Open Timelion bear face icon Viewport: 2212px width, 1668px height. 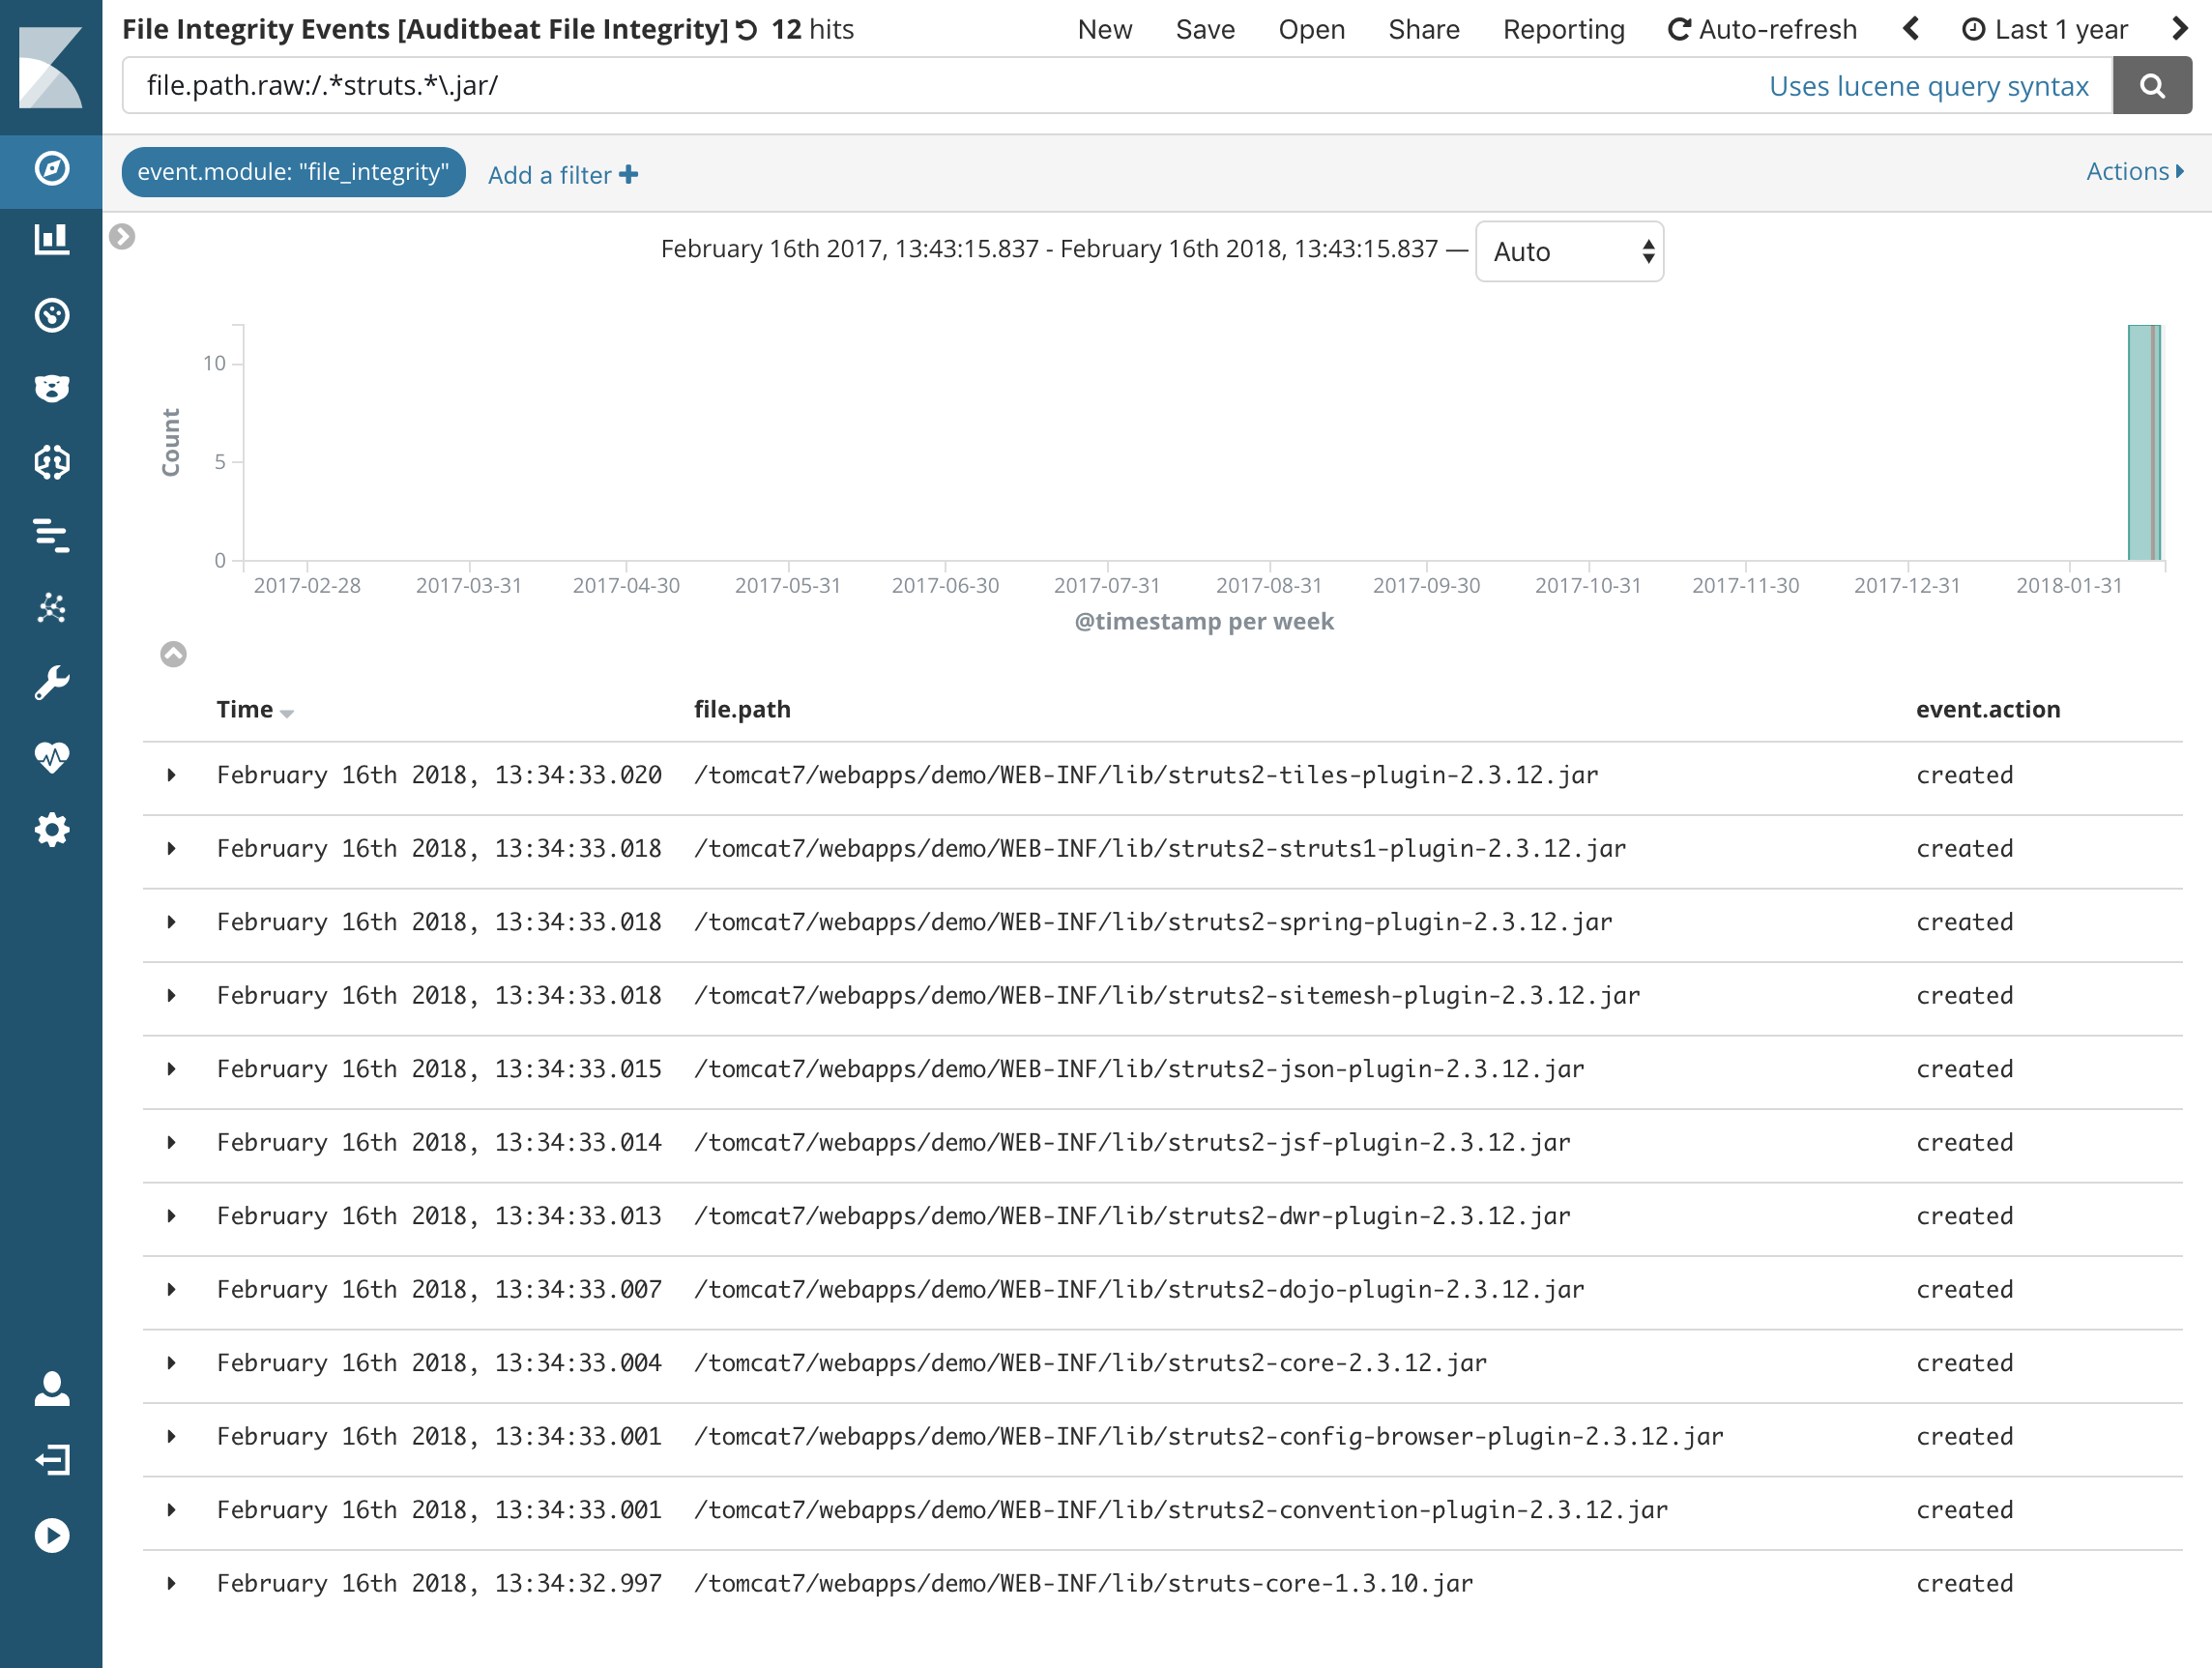[x=51, y=388]
